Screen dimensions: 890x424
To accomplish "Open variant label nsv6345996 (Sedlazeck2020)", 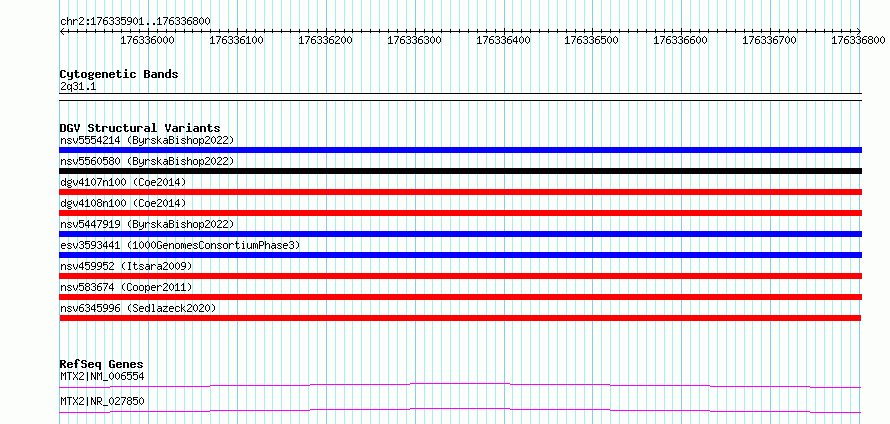I will point(138,308).
